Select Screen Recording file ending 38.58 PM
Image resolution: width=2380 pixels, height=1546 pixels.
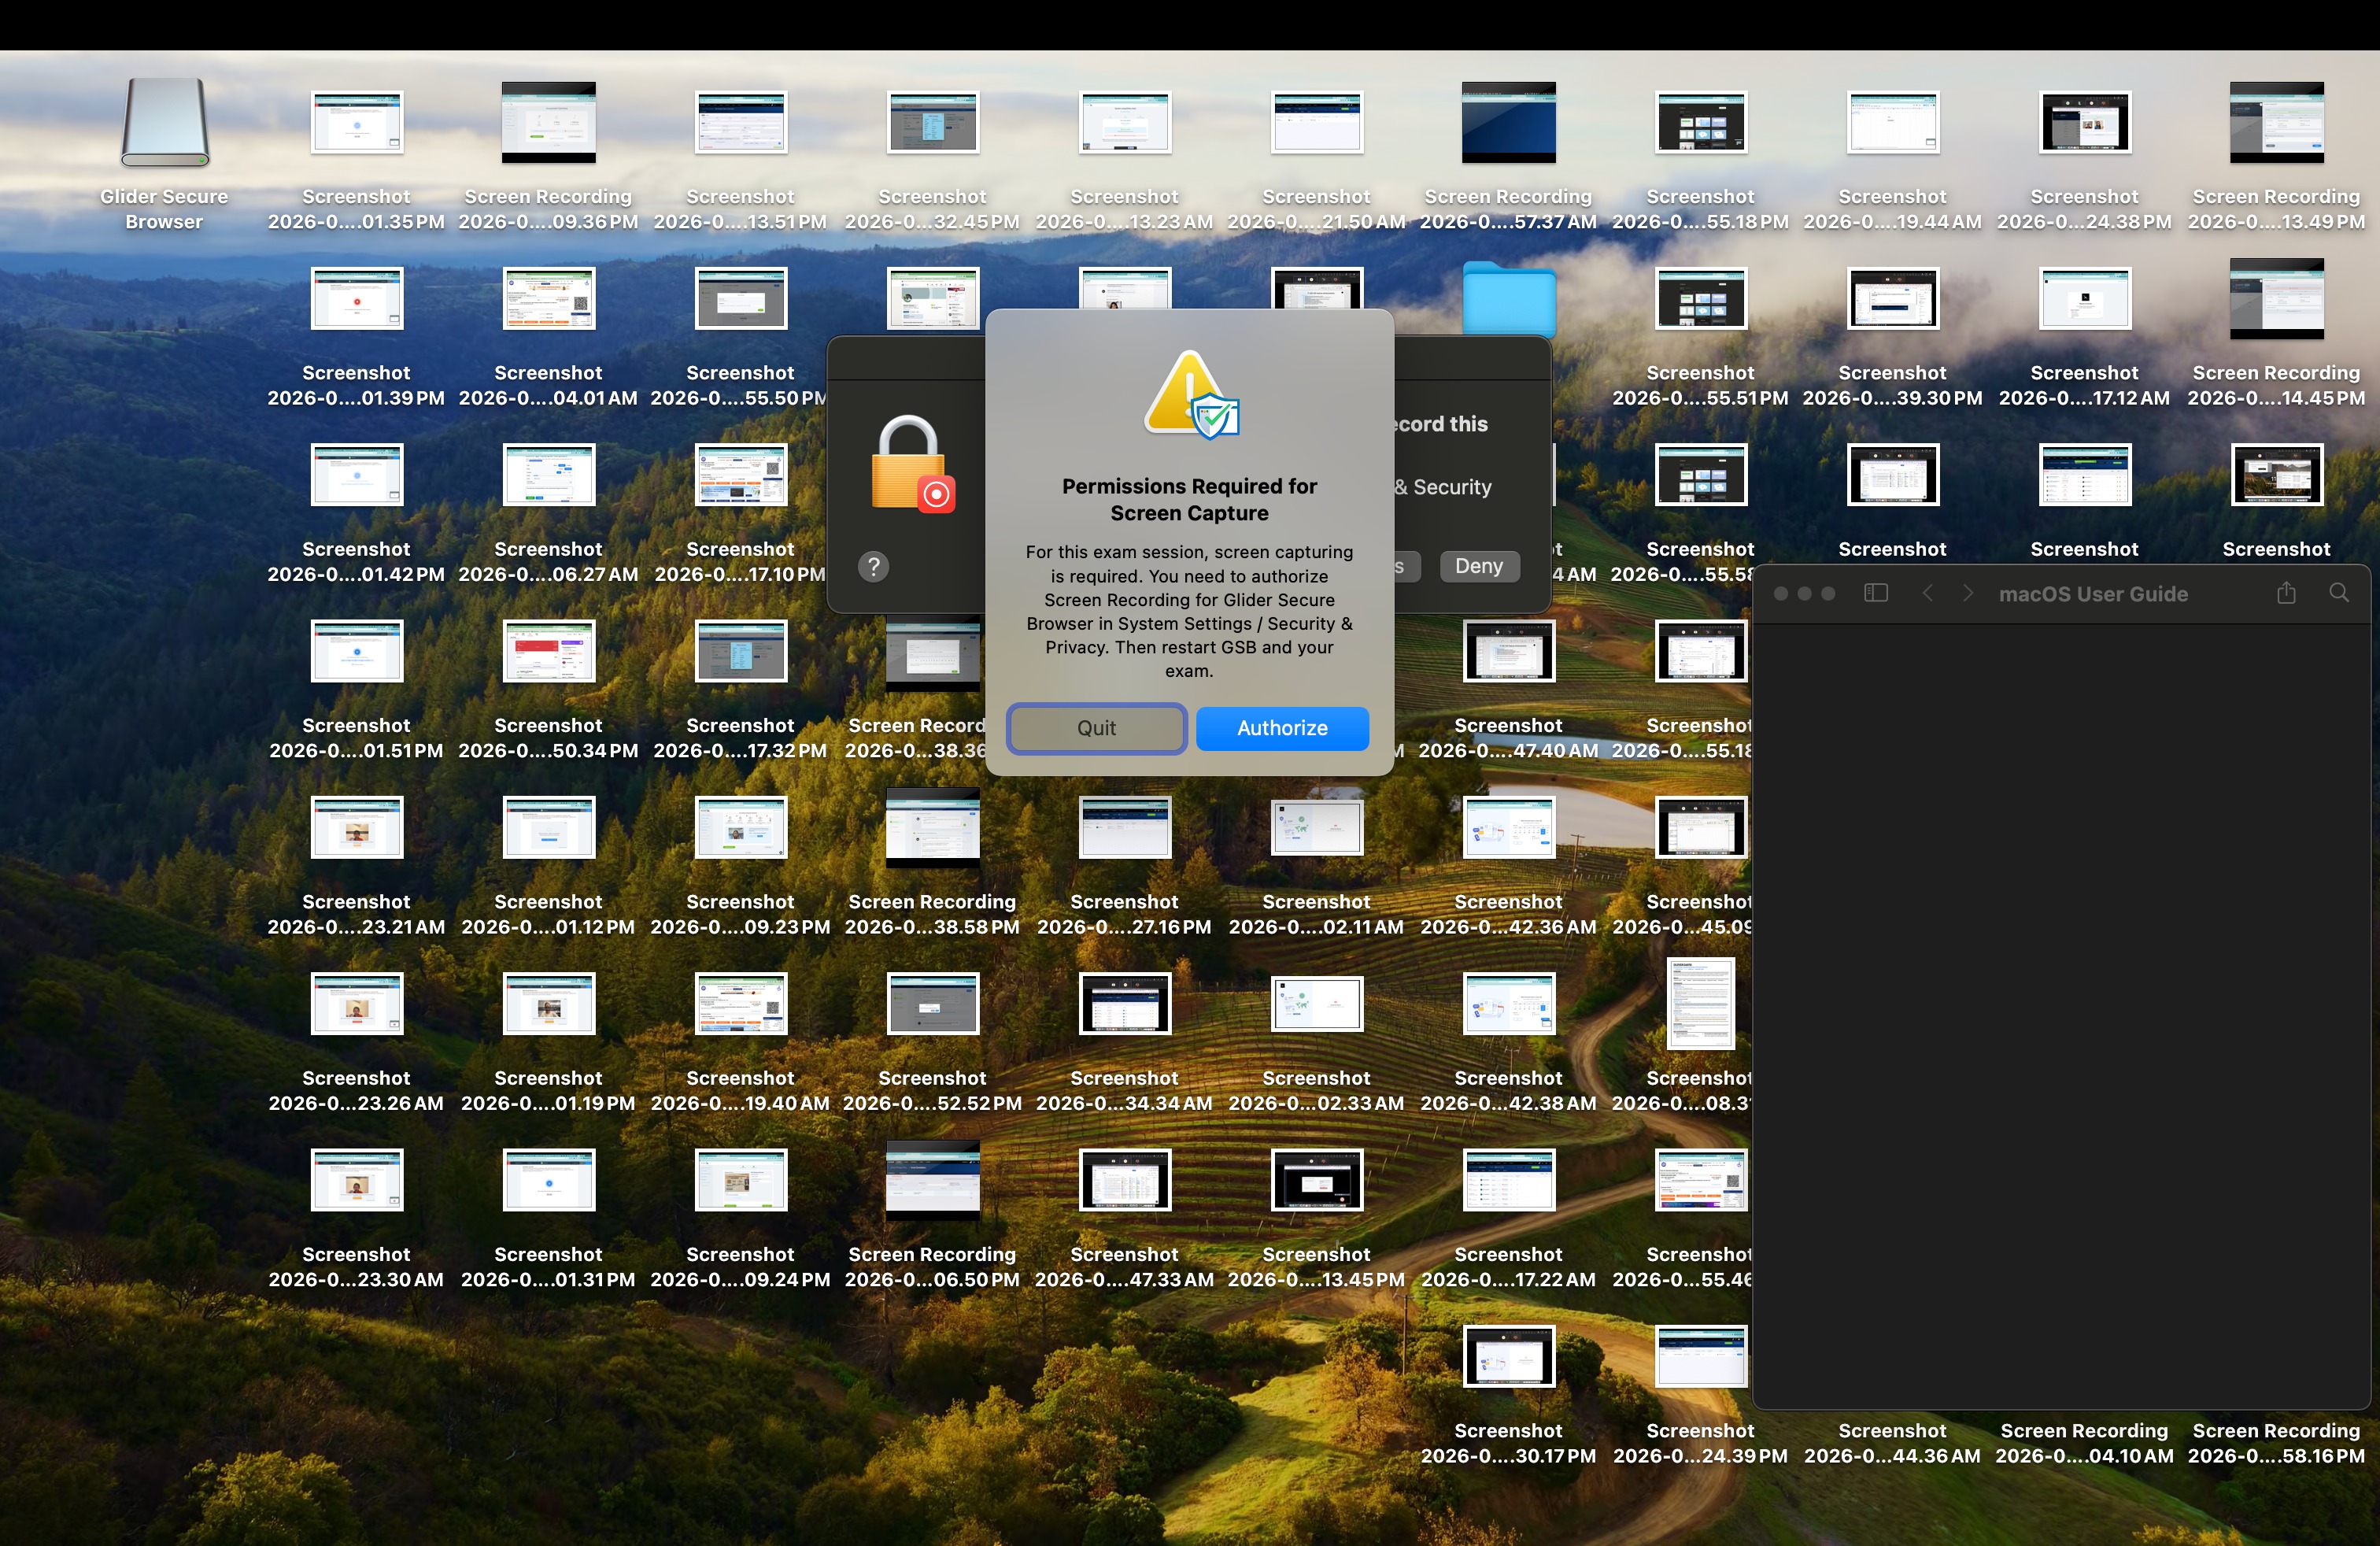pos(933,826)
